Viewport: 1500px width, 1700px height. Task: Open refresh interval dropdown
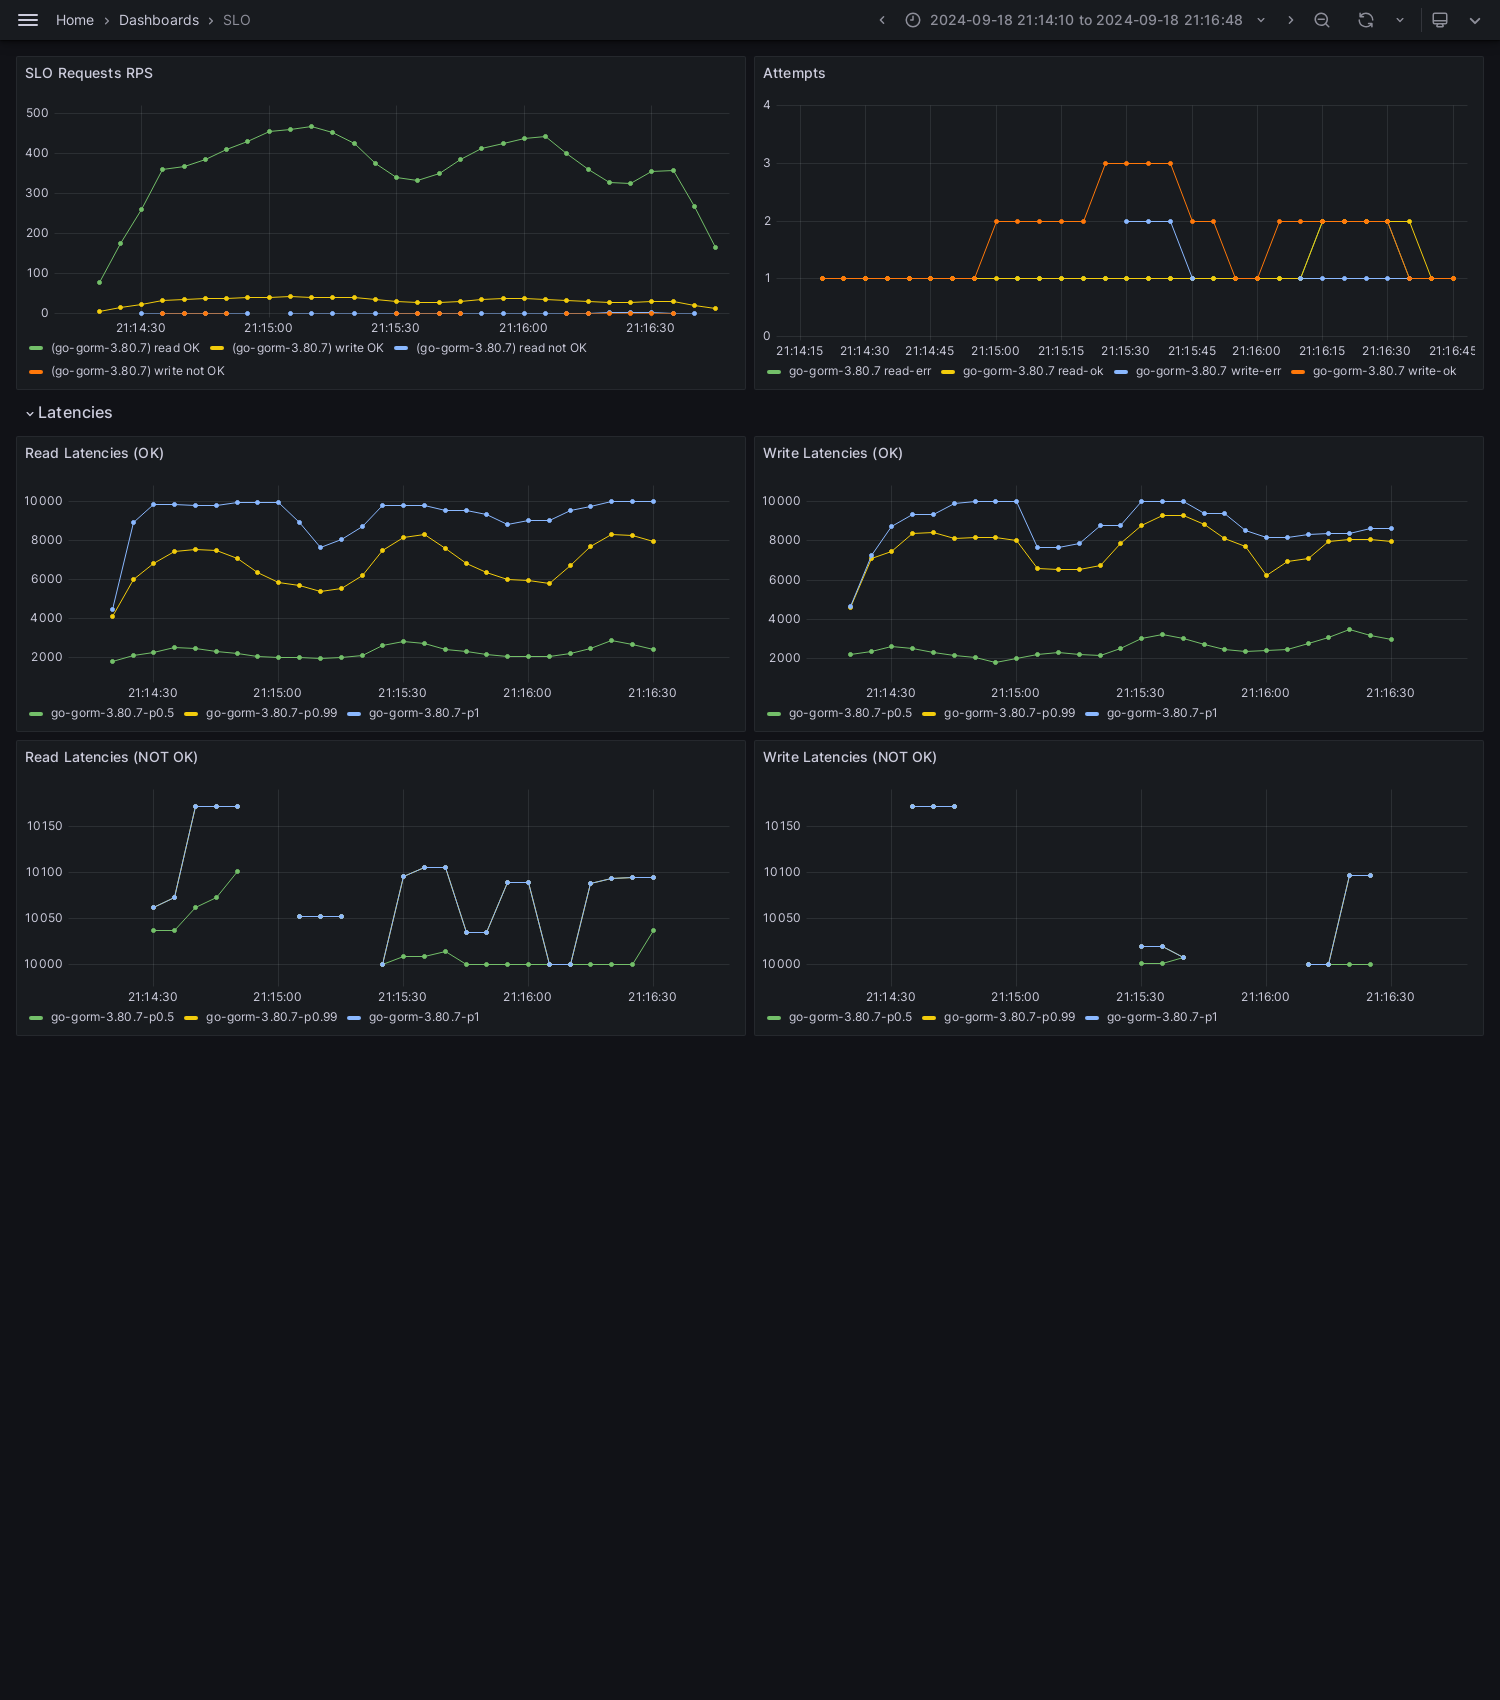pyautogui.click(x=1400, y=20)
